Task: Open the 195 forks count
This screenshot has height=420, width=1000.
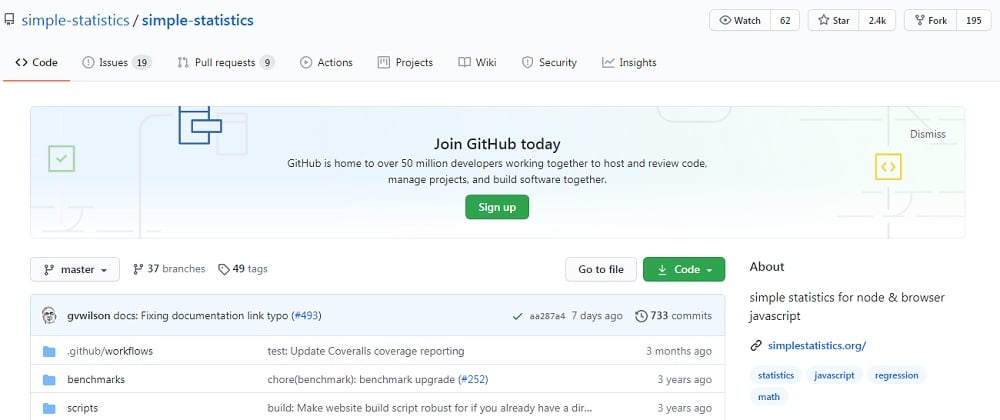Action: 974,20
